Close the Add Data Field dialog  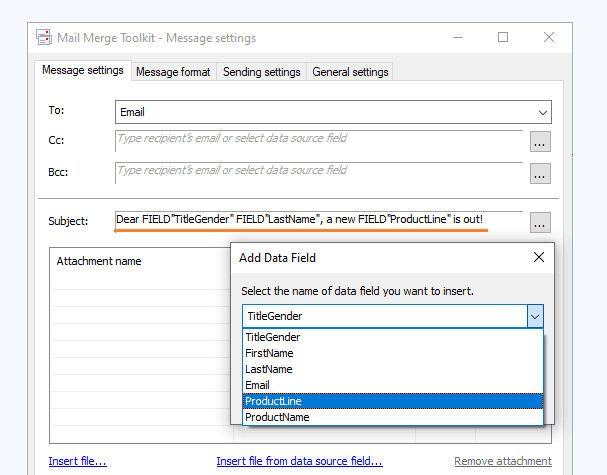click(539, 257)
